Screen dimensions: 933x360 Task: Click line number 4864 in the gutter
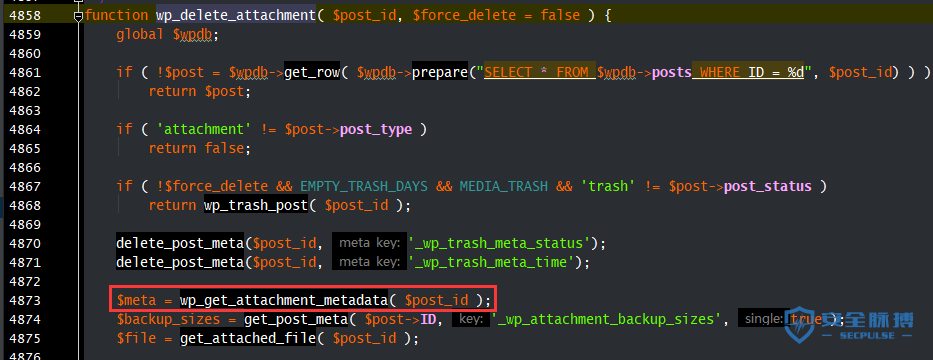click(x=24, y=129)
